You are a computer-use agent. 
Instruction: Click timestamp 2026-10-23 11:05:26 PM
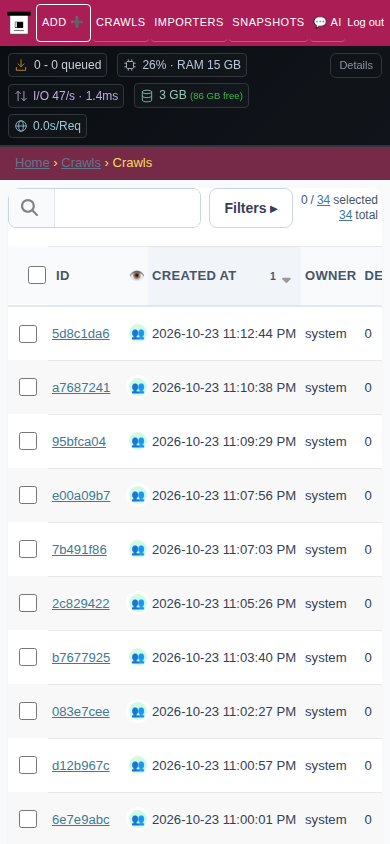[x=224, y=604]
